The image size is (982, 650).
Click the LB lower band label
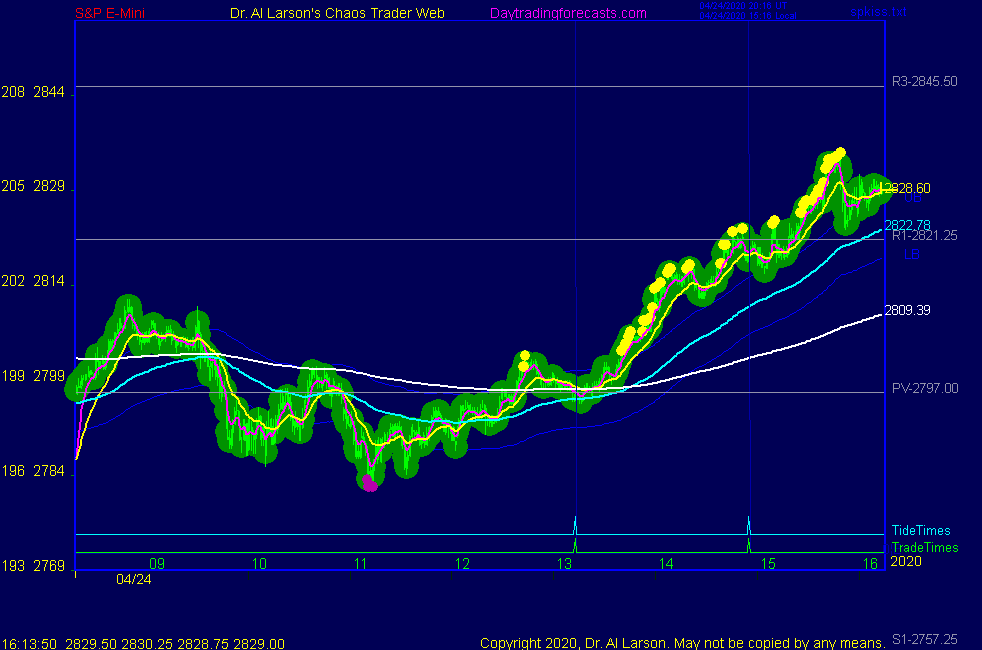(x=912, y=254)
